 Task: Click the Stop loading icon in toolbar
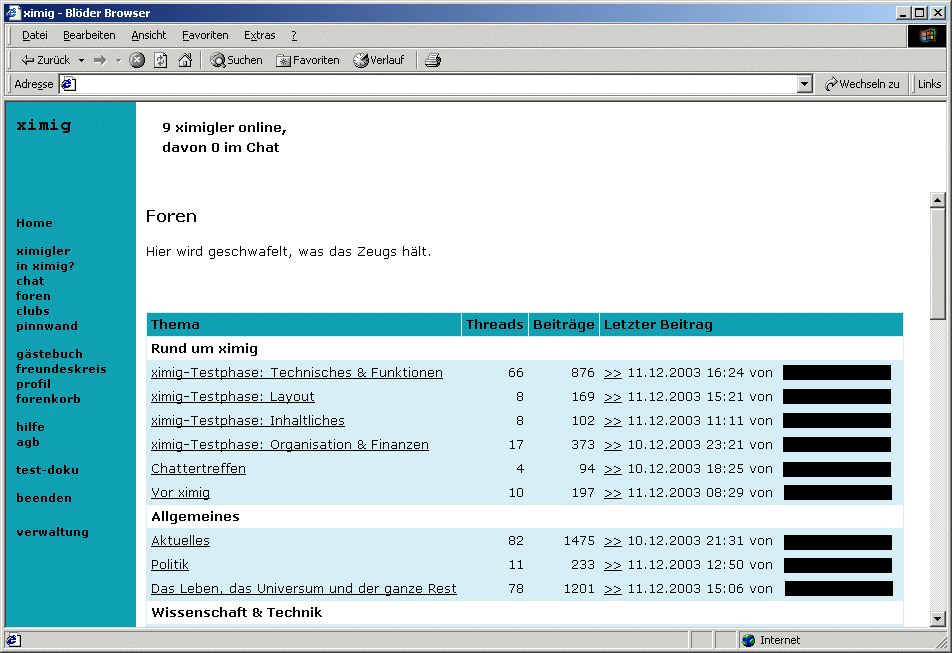[x=138, y=60]
